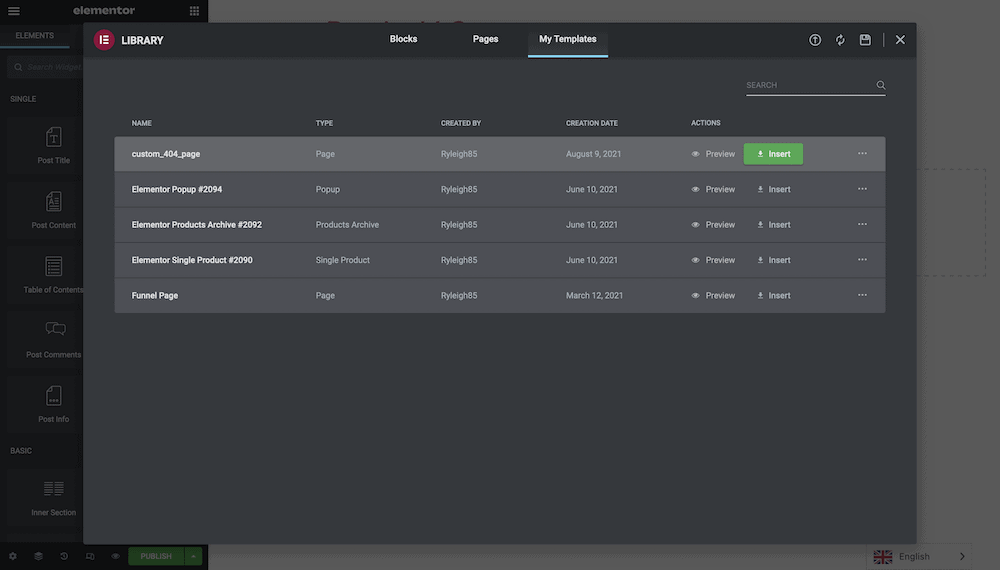
Task: Select the My Templates tab
Action: [x=568, y=39]
